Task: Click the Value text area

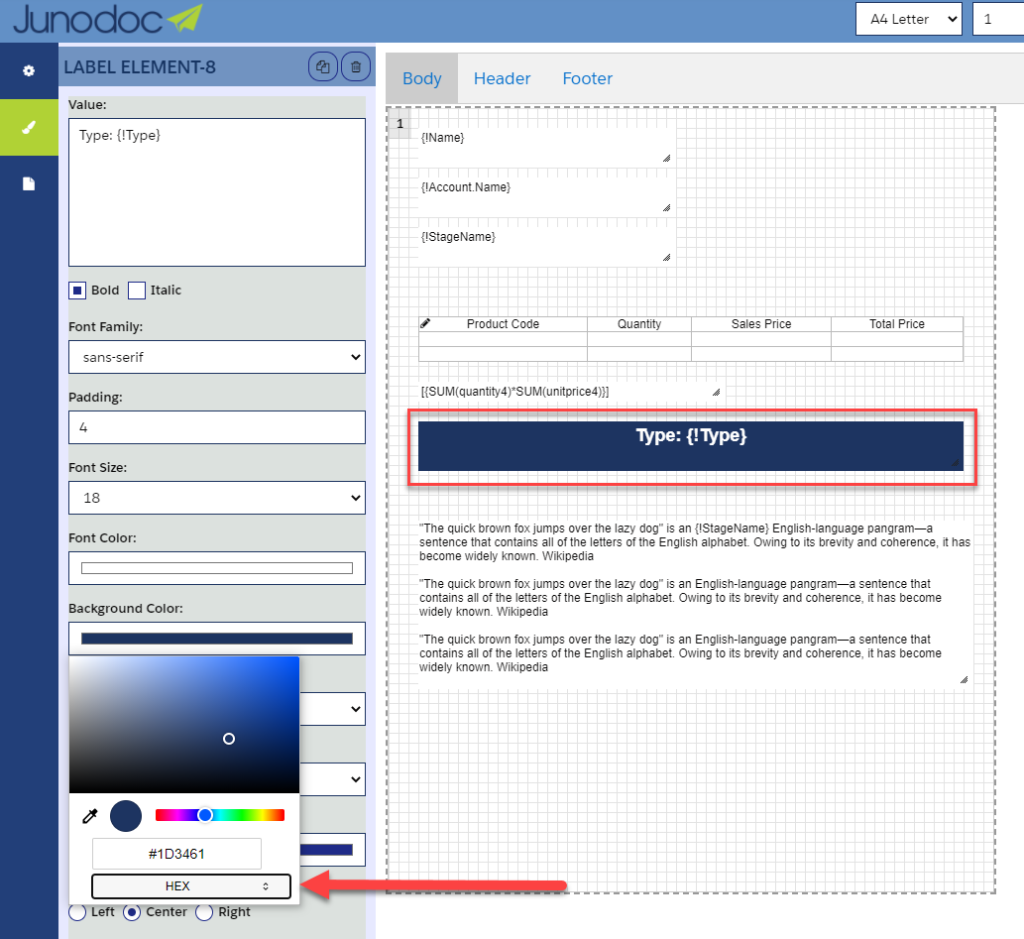Action: pos(217,192)
